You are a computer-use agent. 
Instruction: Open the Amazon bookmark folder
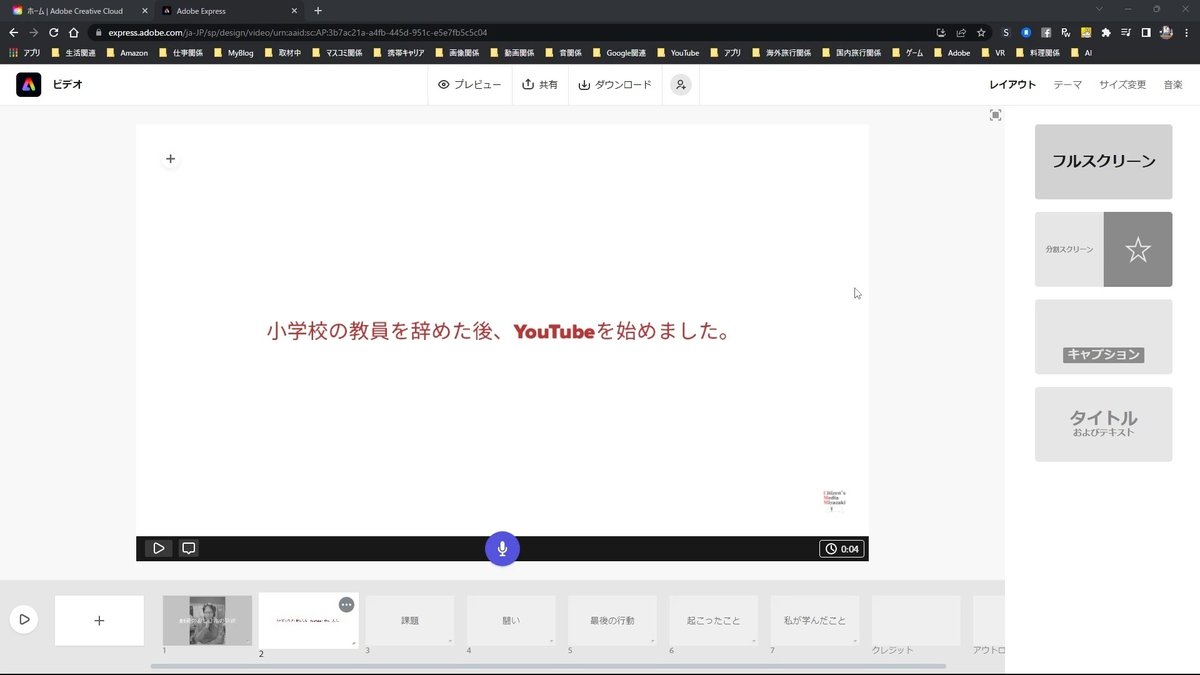[x=127, y=53]
